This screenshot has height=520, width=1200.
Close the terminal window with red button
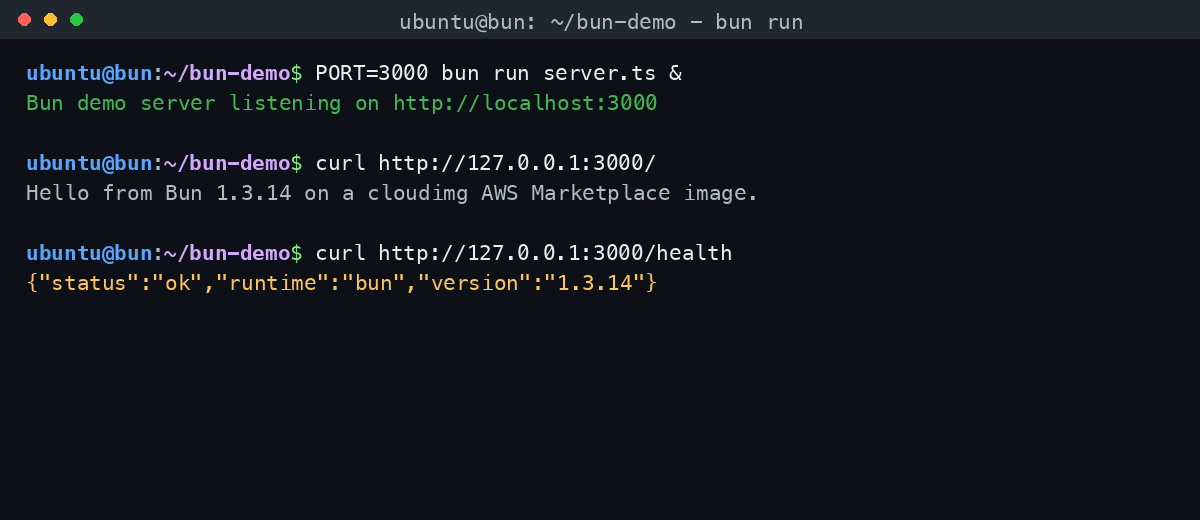pos(24,20)
